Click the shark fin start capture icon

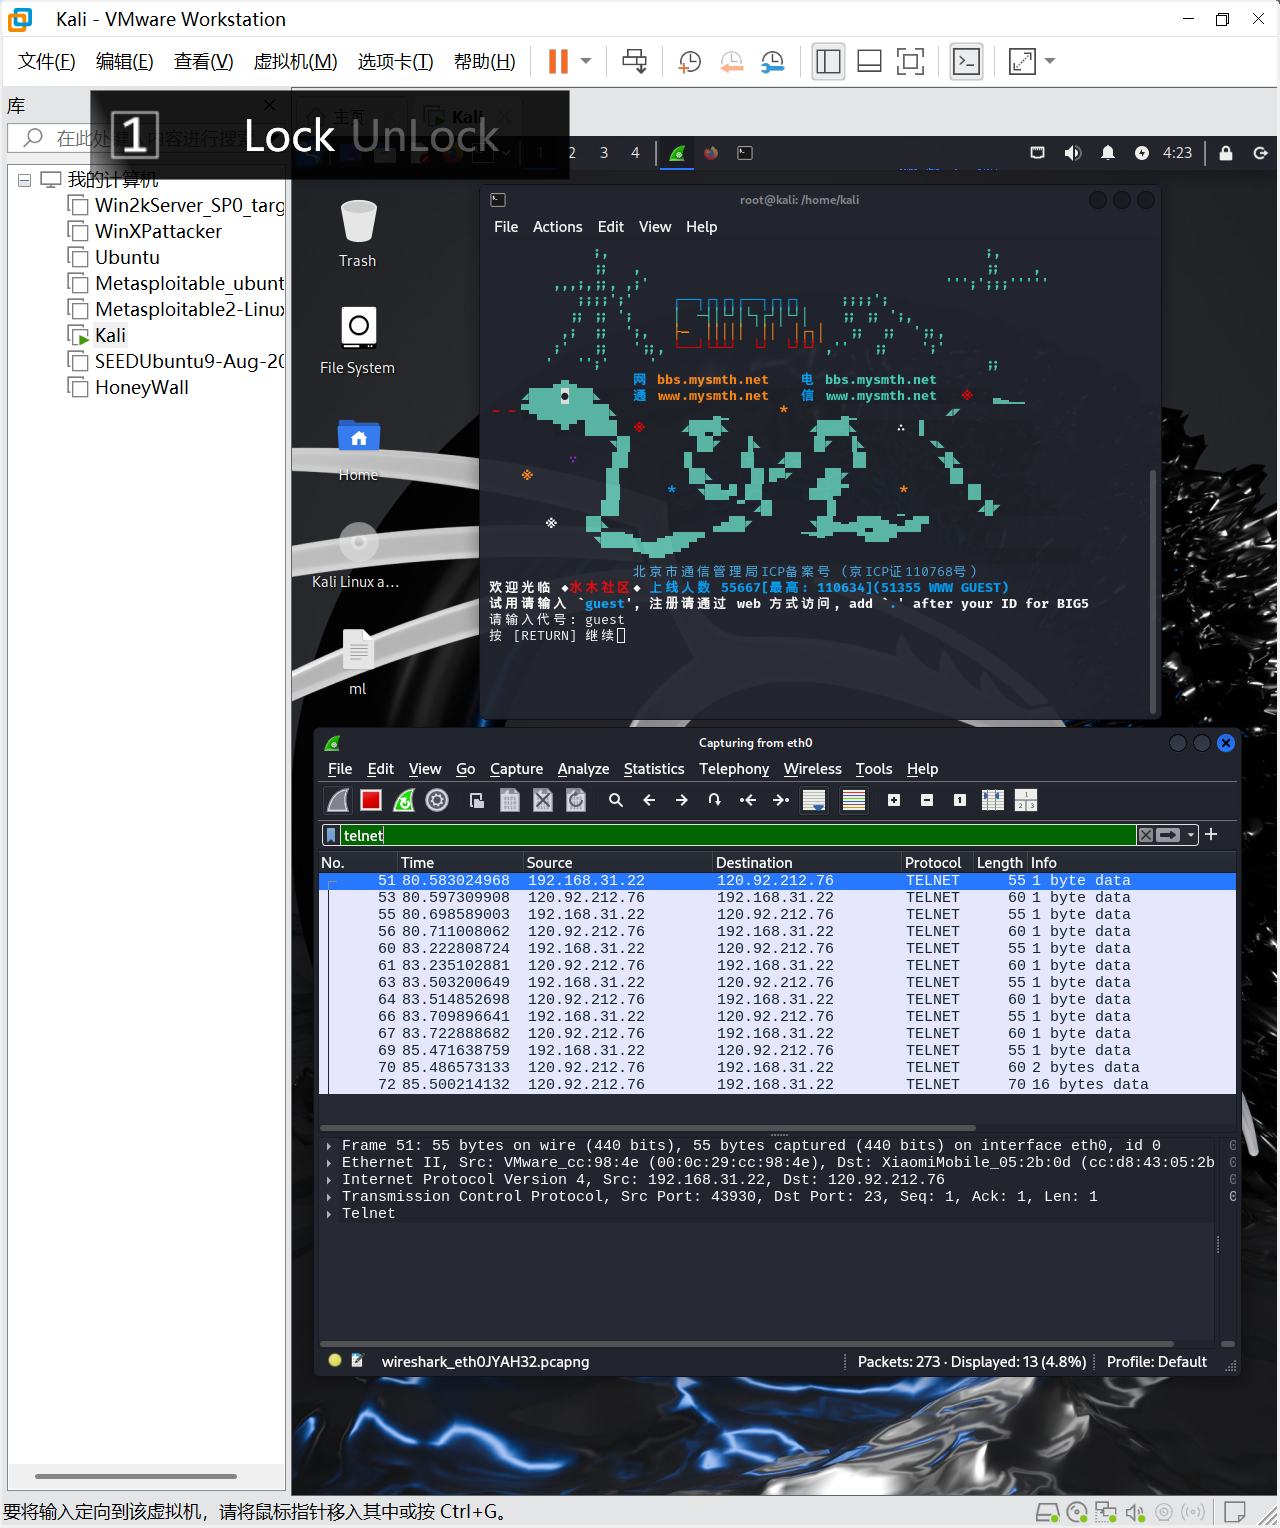coord(339,800)
